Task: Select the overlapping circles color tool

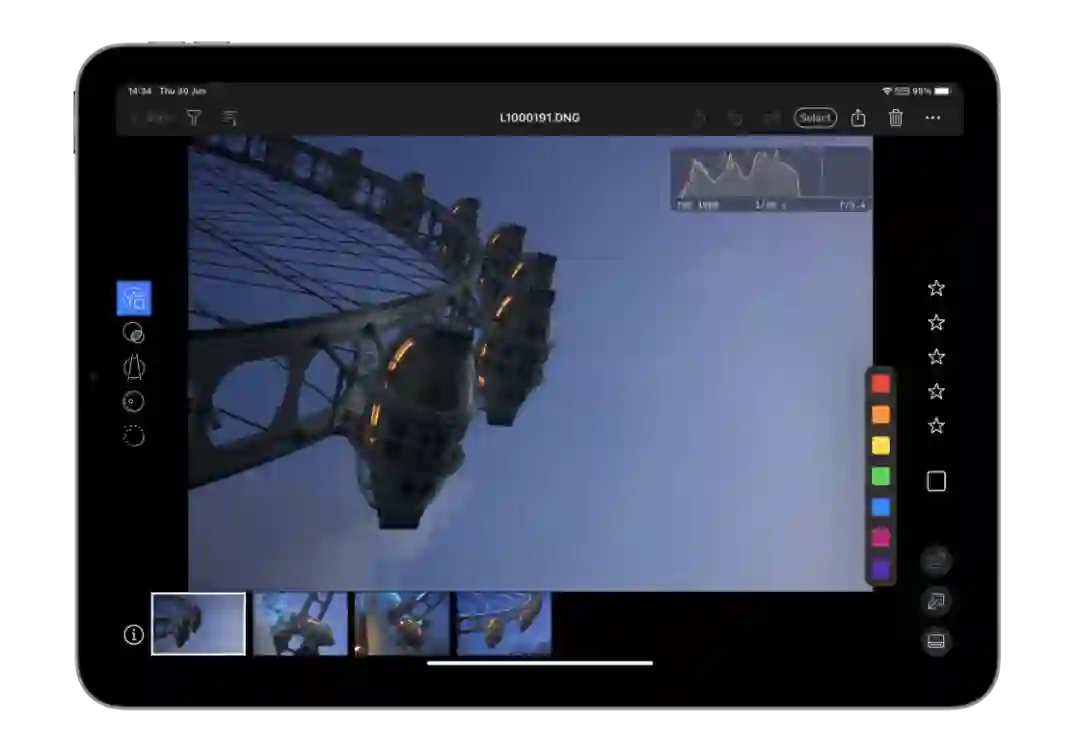Action: (x=133, y=333)
